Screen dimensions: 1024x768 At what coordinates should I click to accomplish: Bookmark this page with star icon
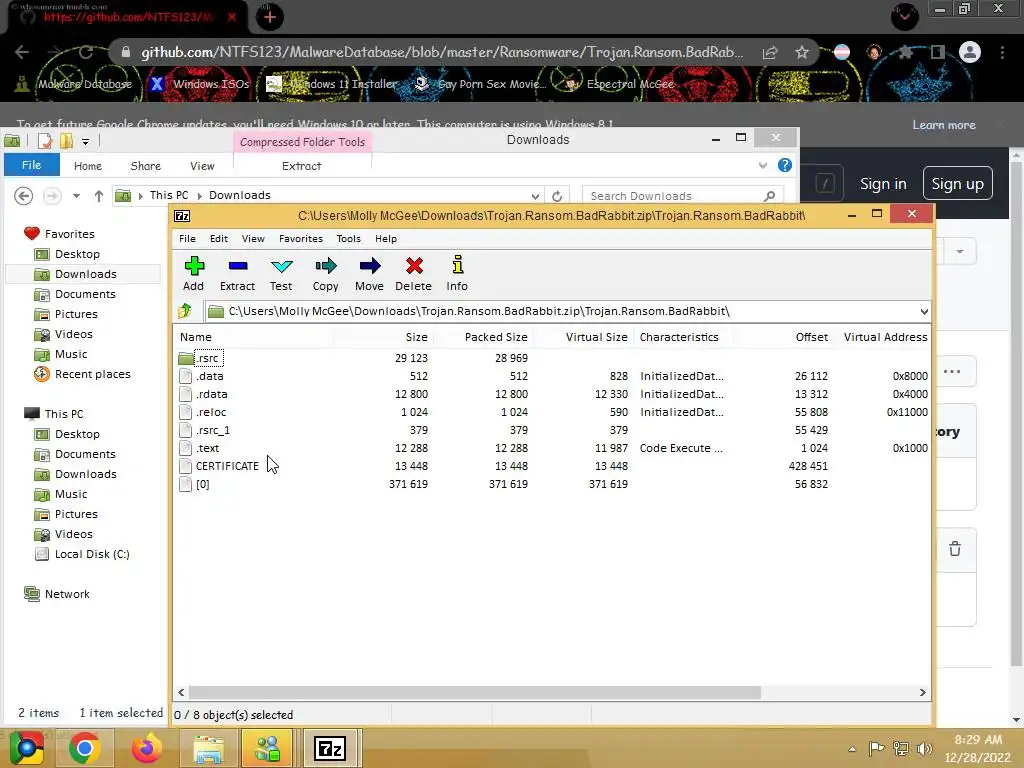tap(802, 52)
